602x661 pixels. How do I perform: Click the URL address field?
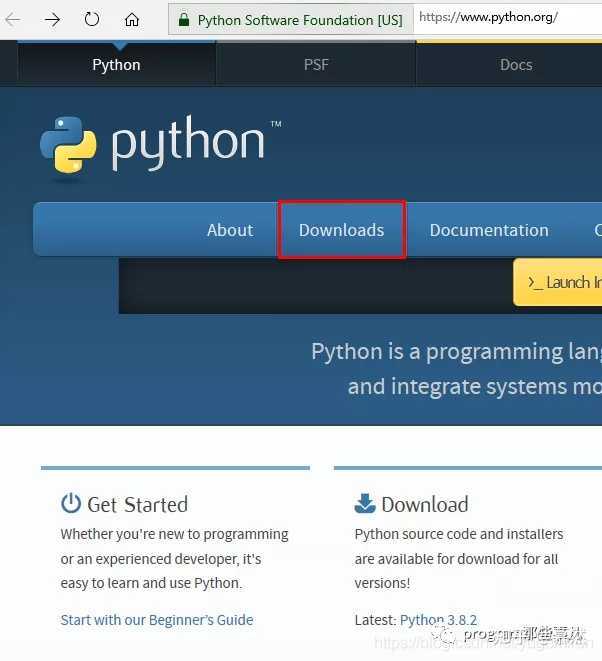tap(508, 18)
